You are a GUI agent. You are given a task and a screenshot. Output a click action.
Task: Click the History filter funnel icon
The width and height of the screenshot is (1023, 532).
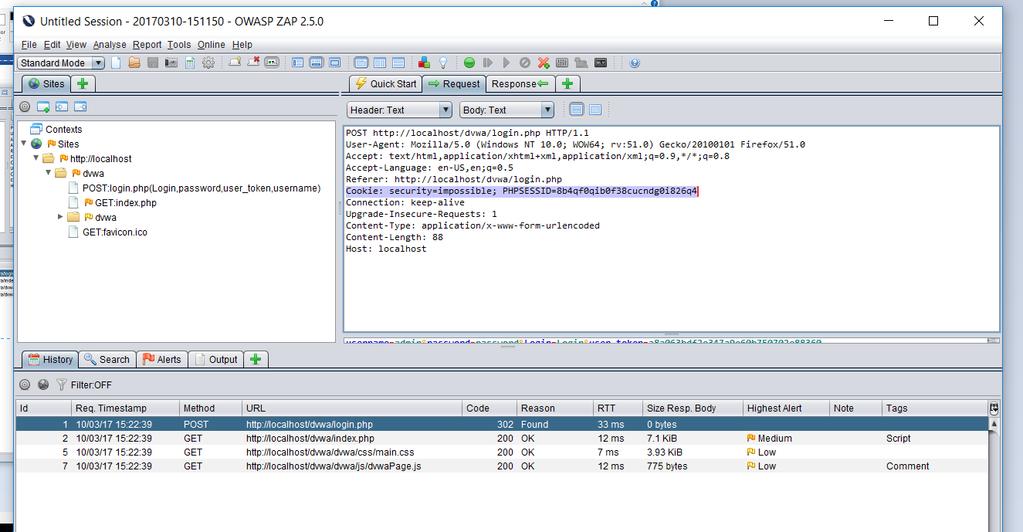point(61,384)
